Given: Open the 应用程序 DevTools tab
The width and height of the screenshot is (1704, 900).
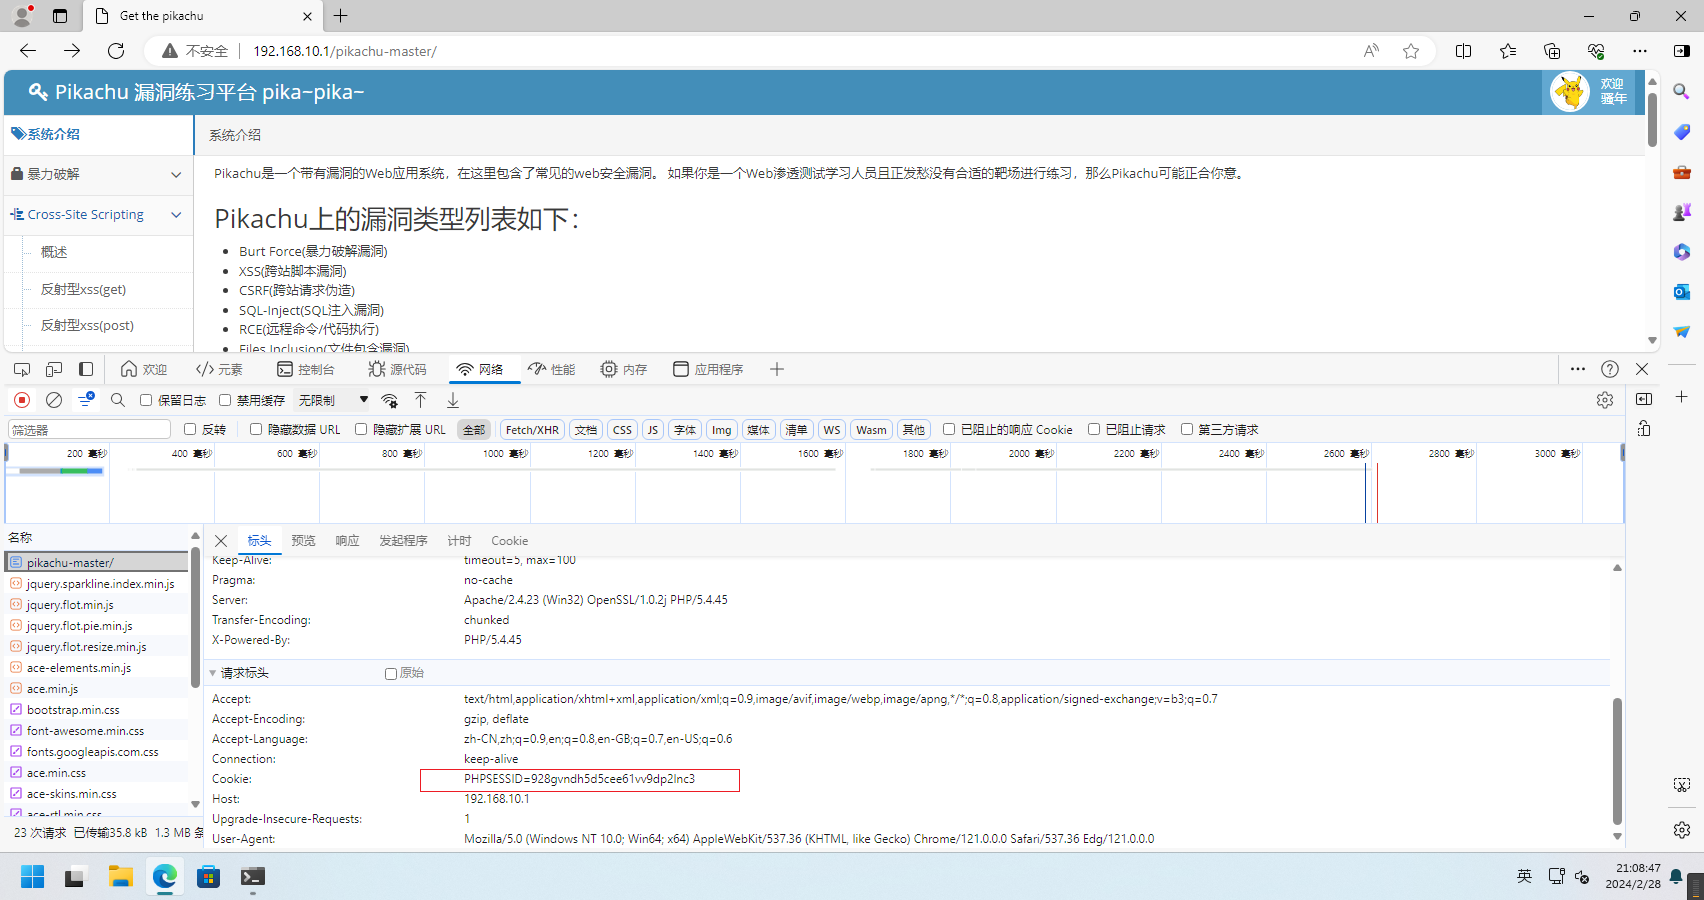Looking at the screenshot, I should coord(708,369).
